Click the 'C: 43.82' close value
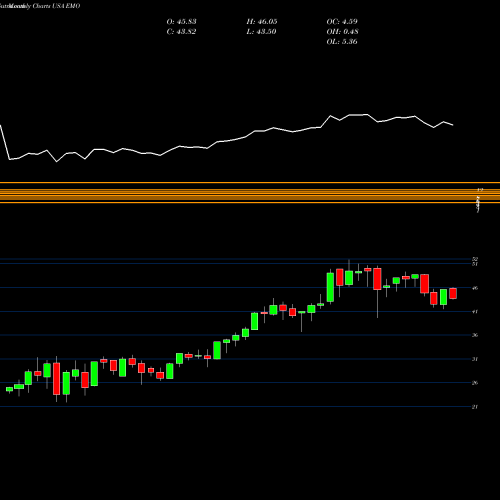The height and width of the screenshot is (500, 500). [x=181, y=32]
